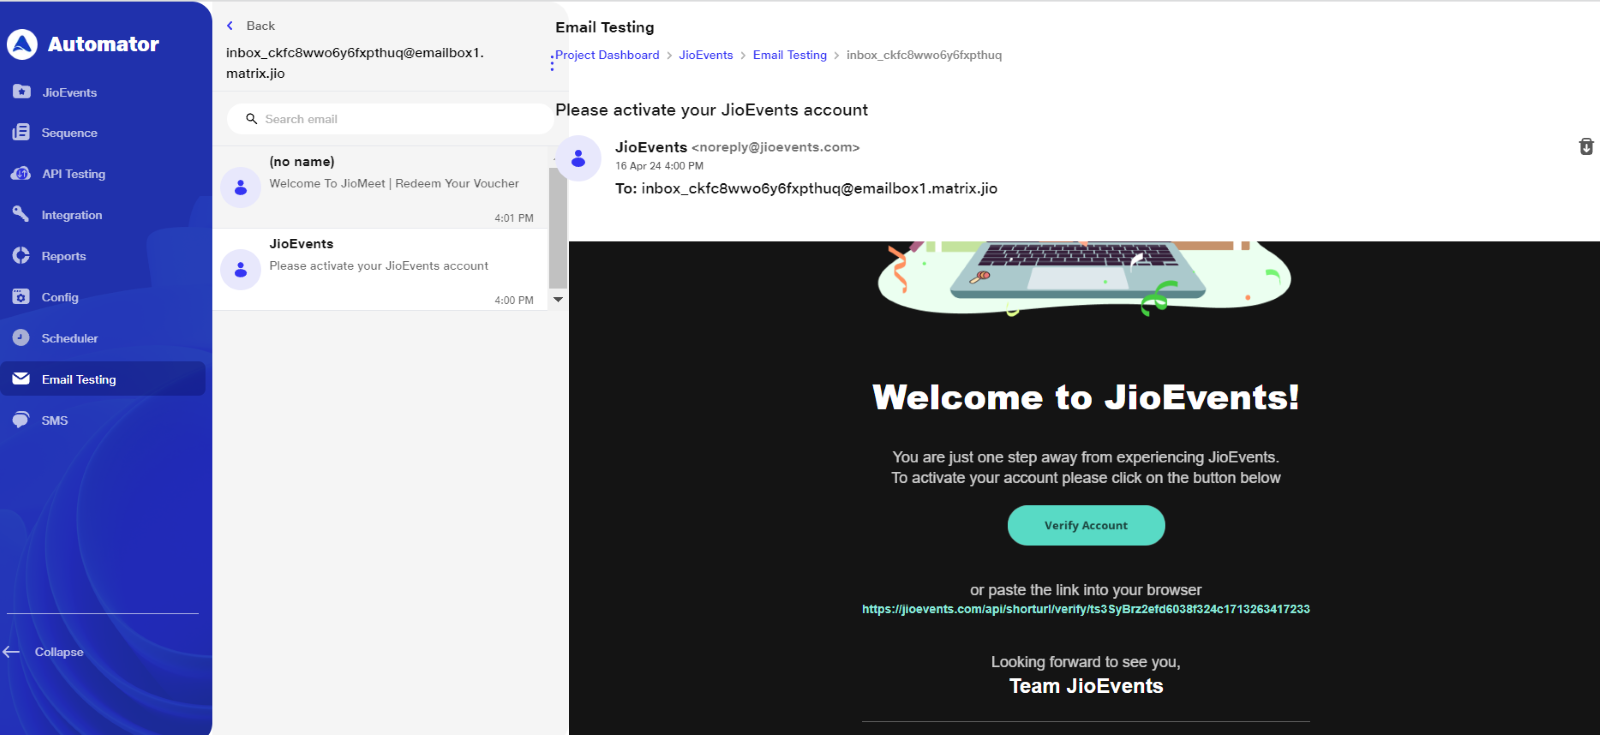Click the 4:00 PM time label in list
The image size is (1600, 735).
[514, 300]
